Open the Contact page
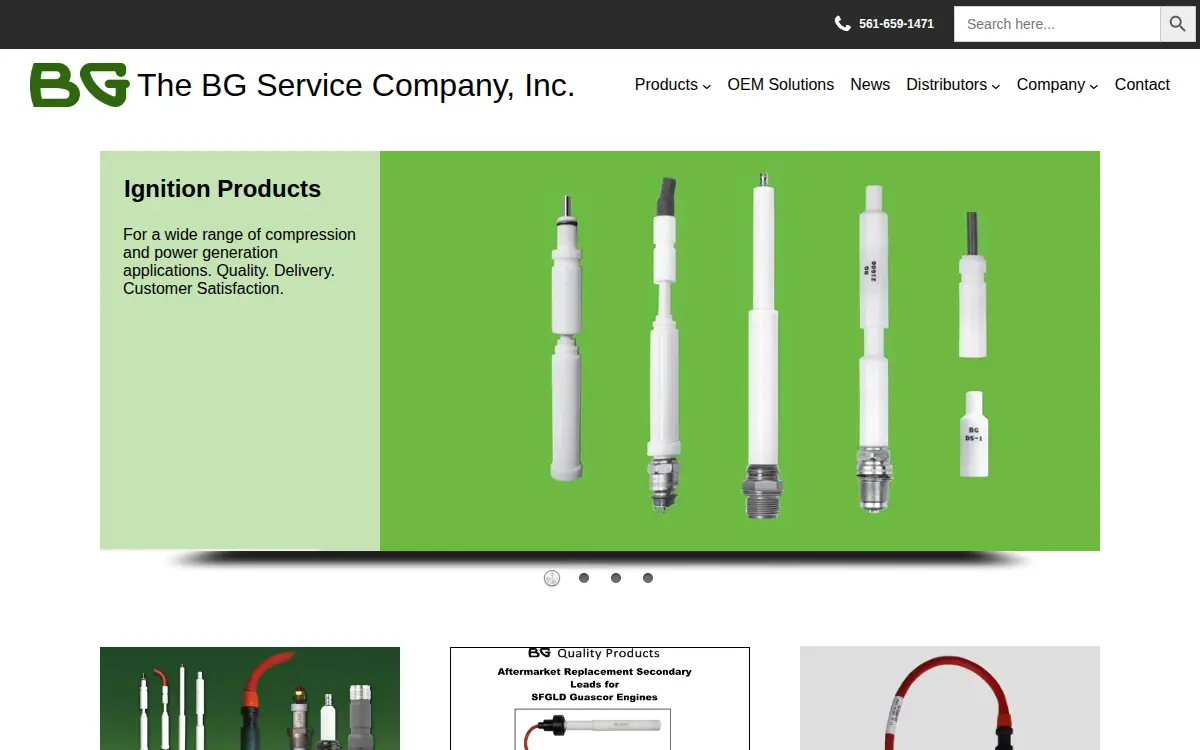 (1142, 85)
